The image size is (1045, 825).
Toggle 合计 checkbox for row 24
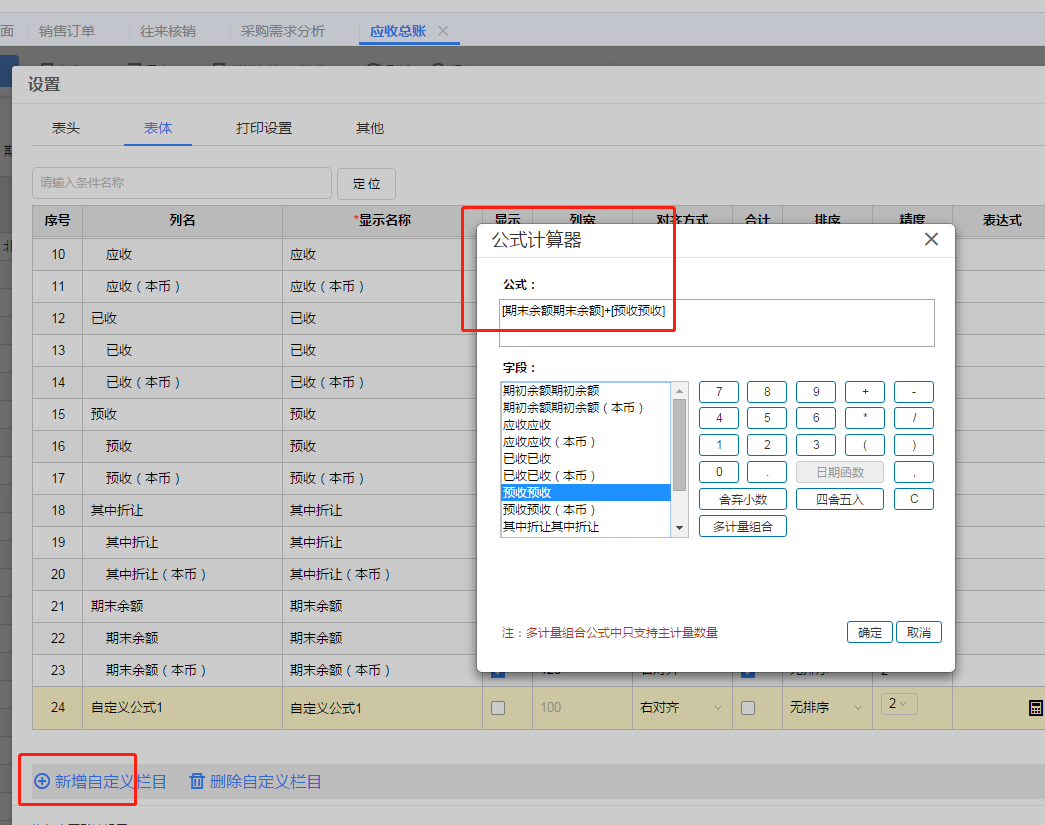(748, 708)
